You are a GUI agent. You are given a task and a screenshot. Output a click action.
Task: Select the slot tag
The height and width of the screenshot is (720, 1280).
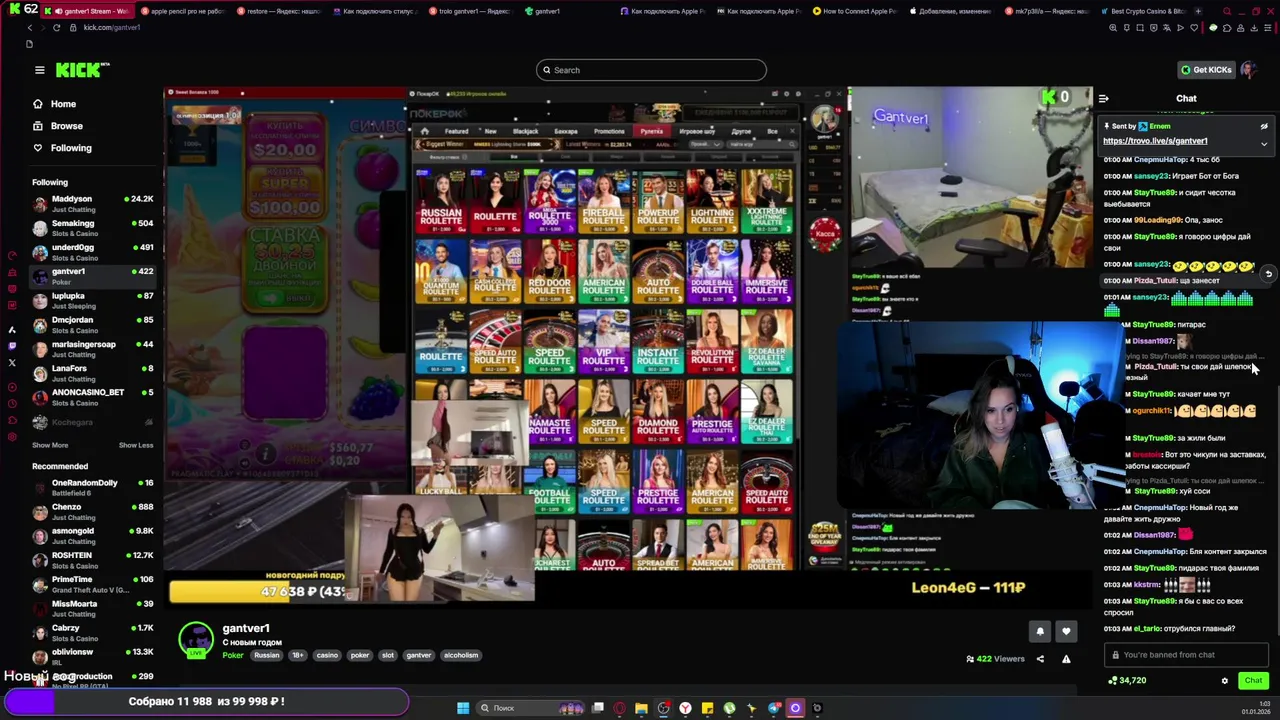(x=388, y=656)
